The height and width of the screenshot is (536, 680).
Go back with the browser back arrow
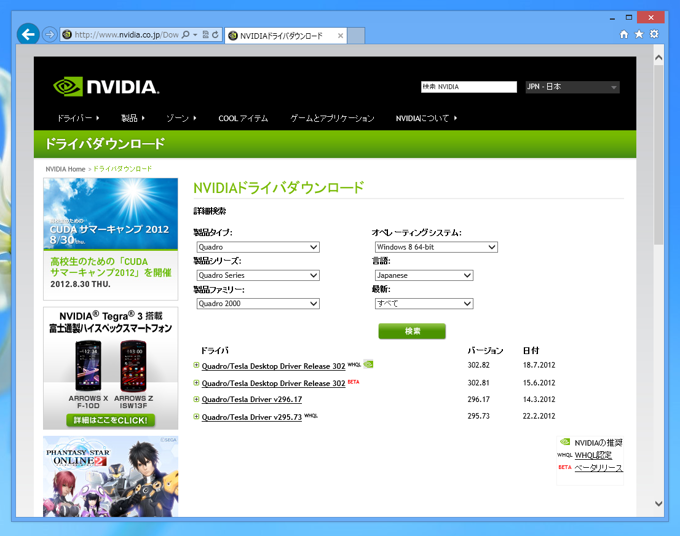(28, 34)
